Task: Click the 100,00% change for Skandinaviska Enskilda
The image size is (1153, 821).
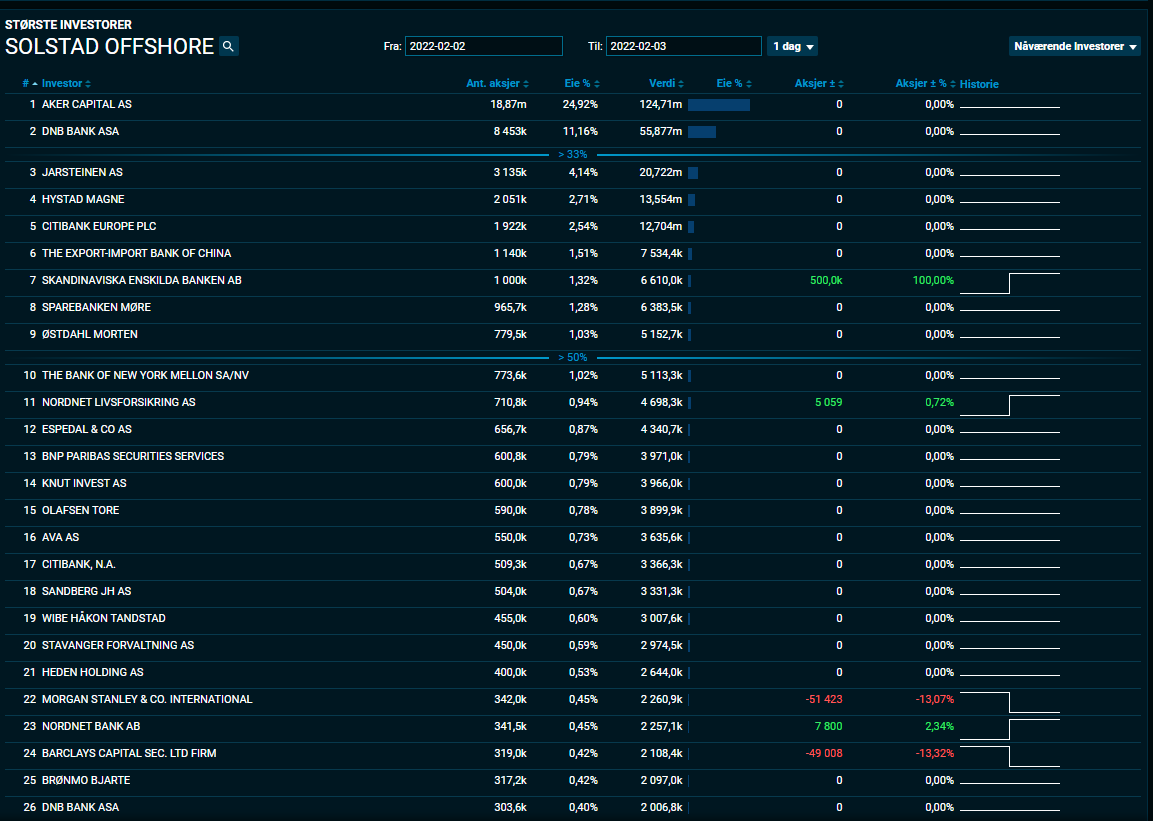Action: (933, 281)
